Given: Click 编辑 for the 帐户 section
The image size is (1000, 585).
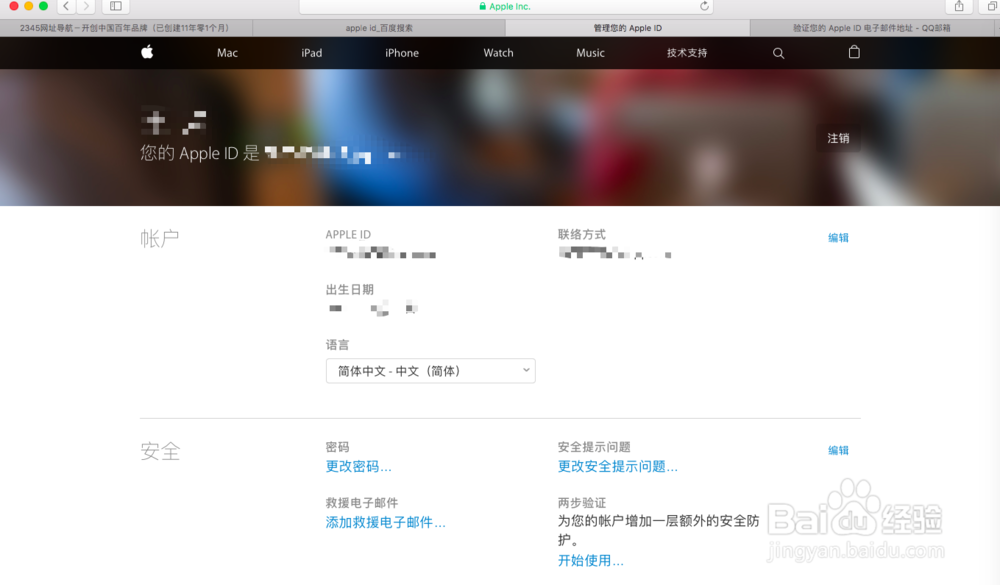Looking at the screenshot, I should pos(838,238).
